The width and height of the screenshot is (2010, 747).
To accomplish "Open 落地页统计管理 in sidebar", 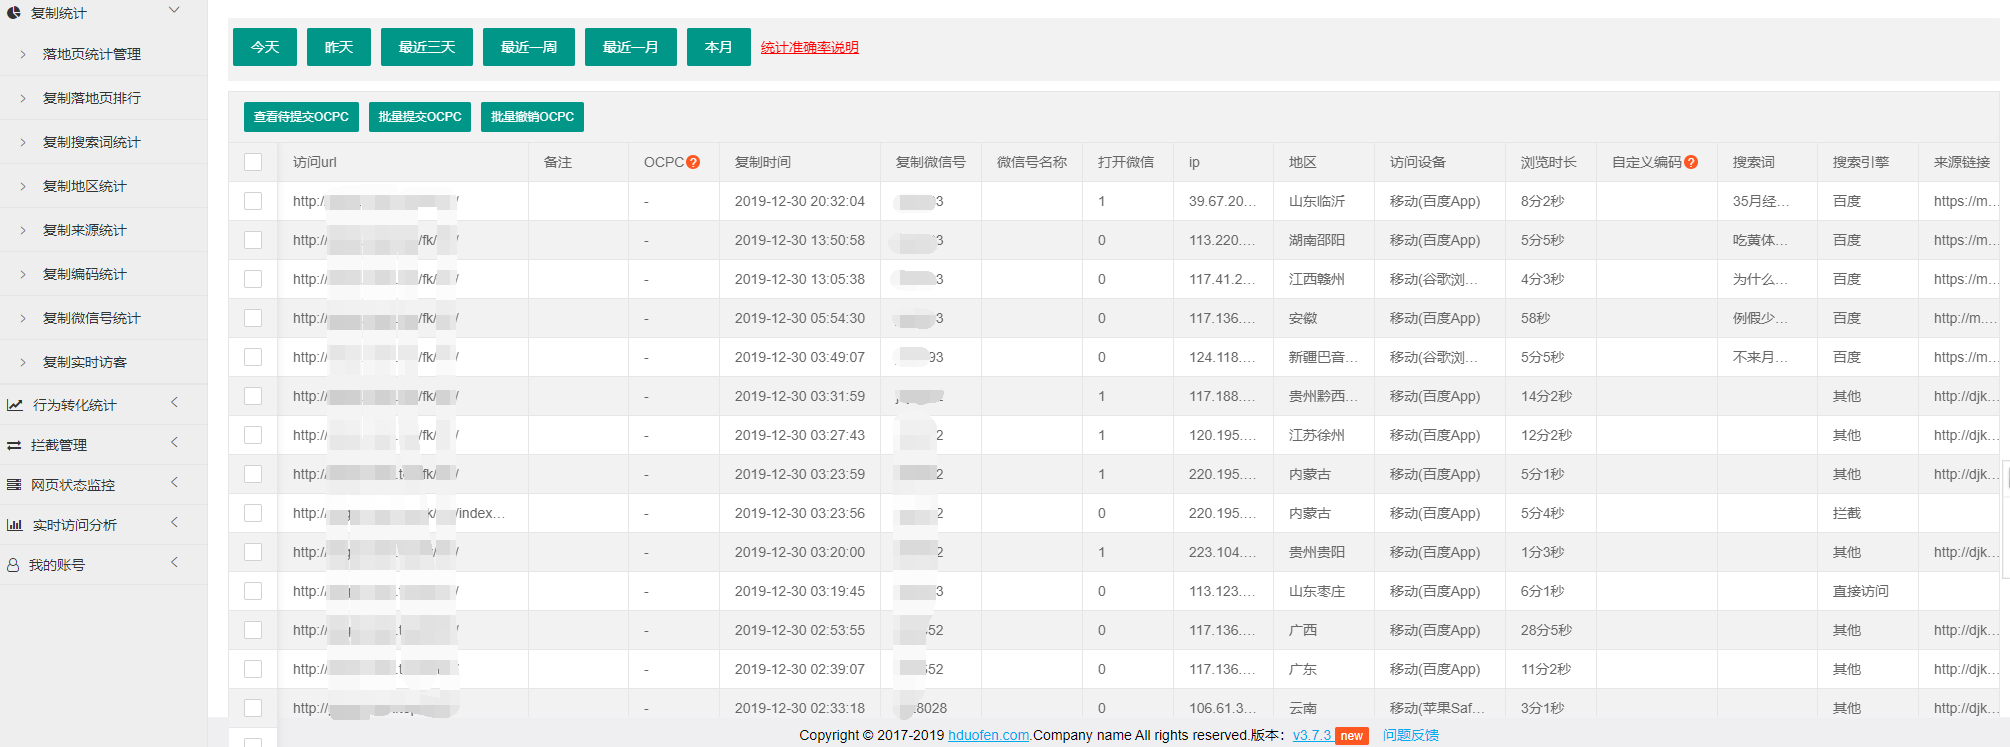I will 92,54.
